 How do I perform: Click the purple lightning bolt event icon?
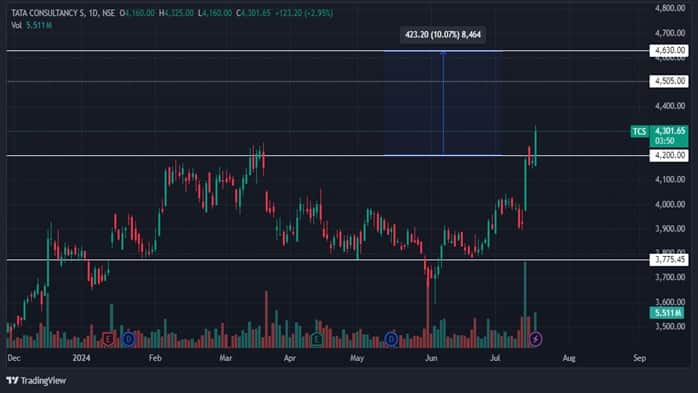coord(536,339)
